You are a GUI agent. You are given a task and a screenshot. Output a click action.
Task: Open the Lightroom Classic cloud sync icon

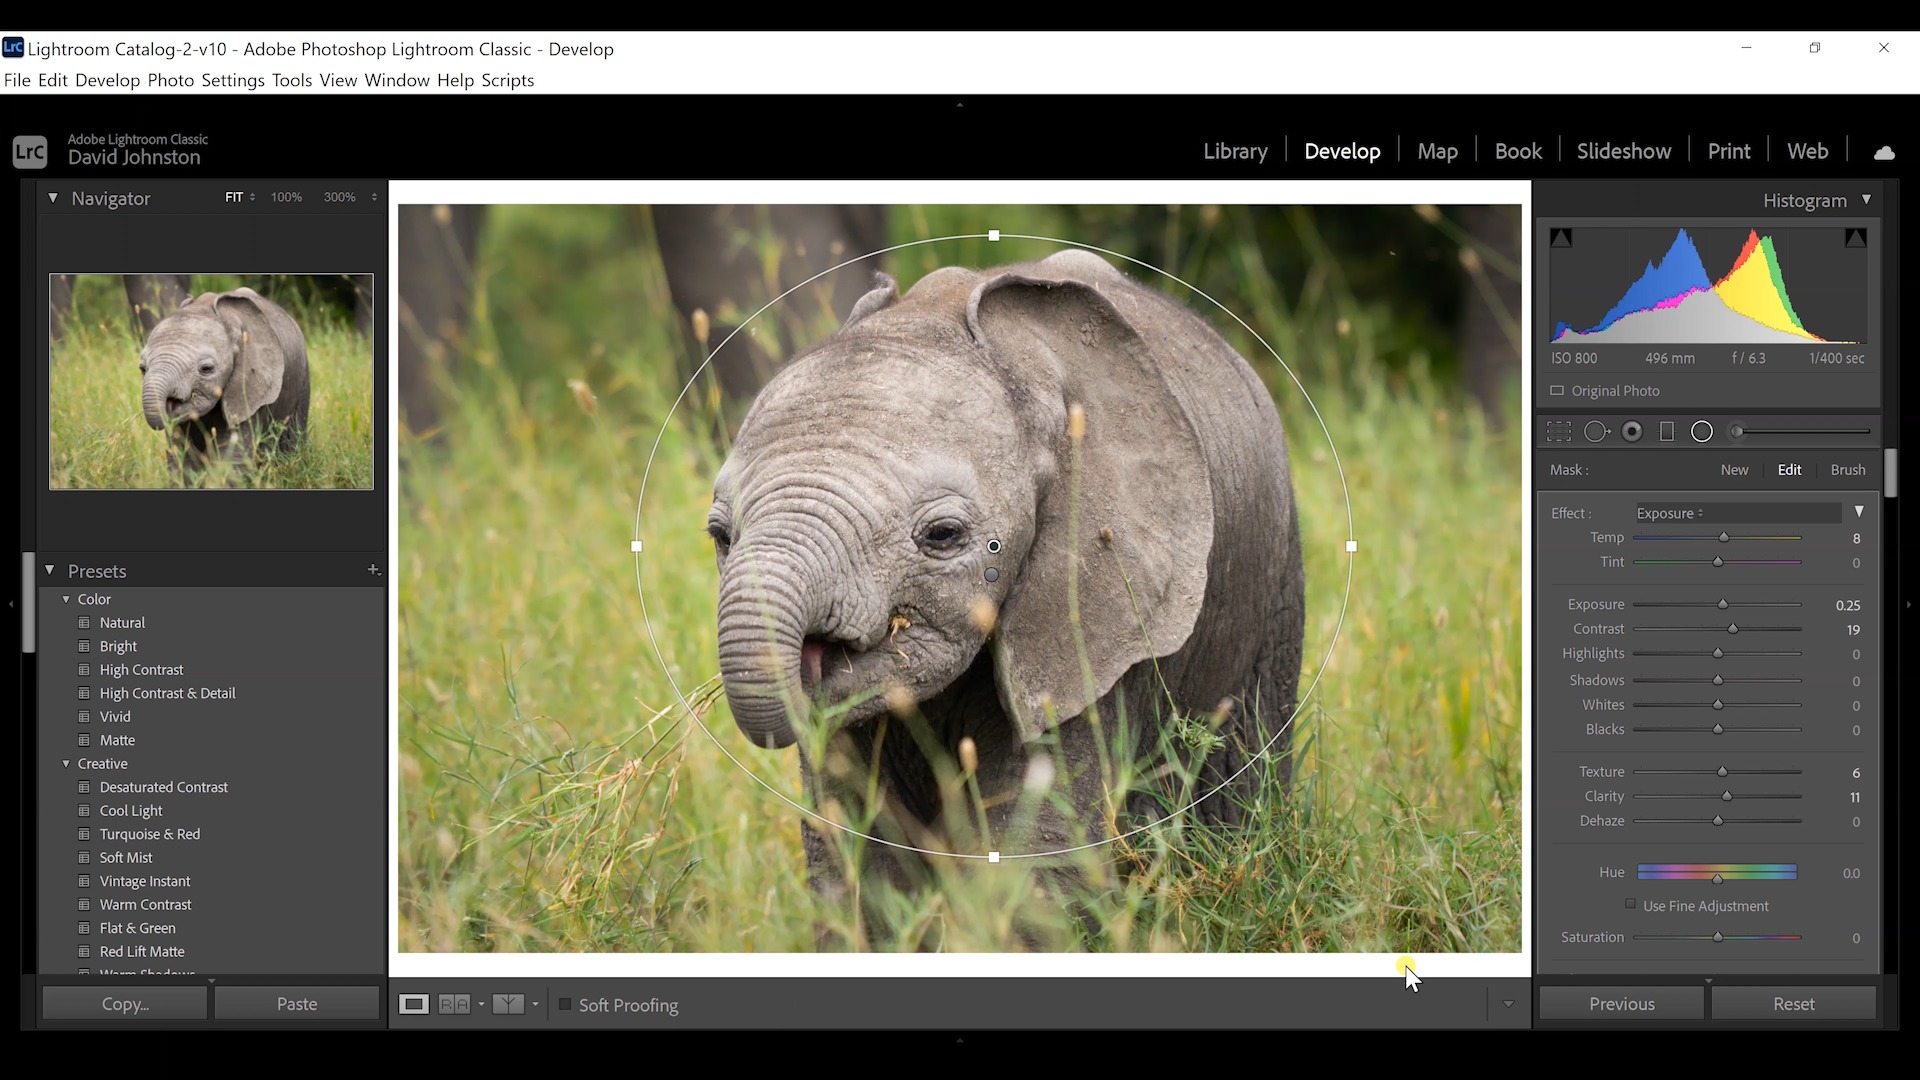(x=1884, y=151)
